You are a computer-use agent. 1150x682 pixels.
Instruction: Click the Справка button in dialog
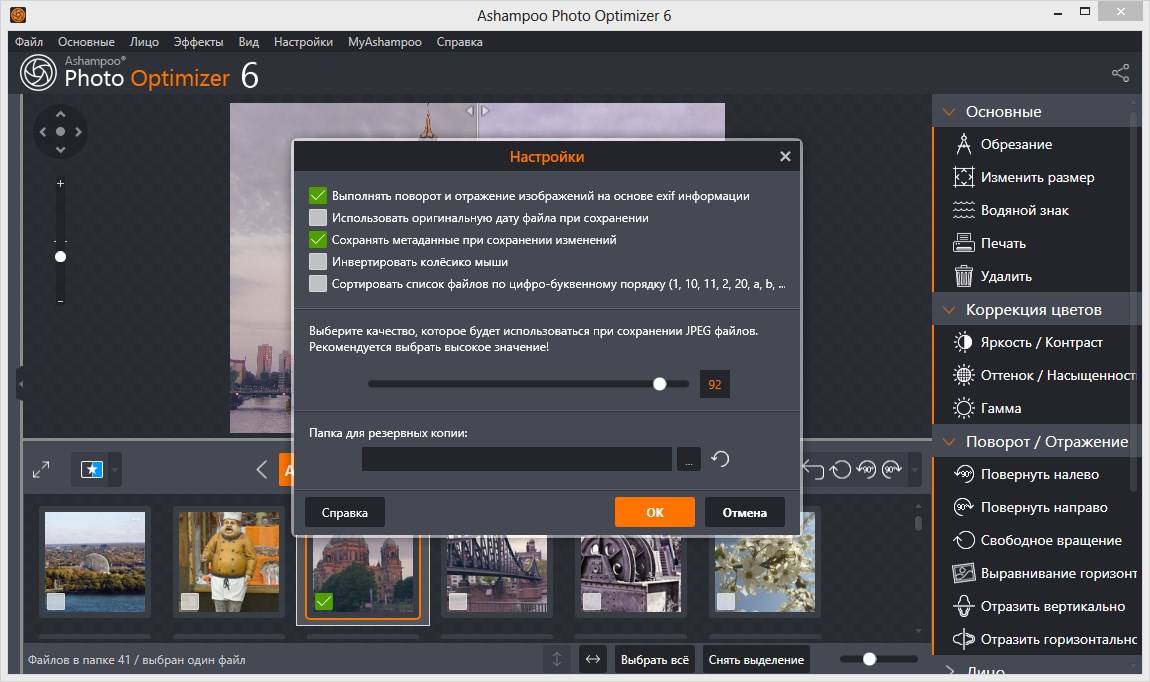click(344, 512)
